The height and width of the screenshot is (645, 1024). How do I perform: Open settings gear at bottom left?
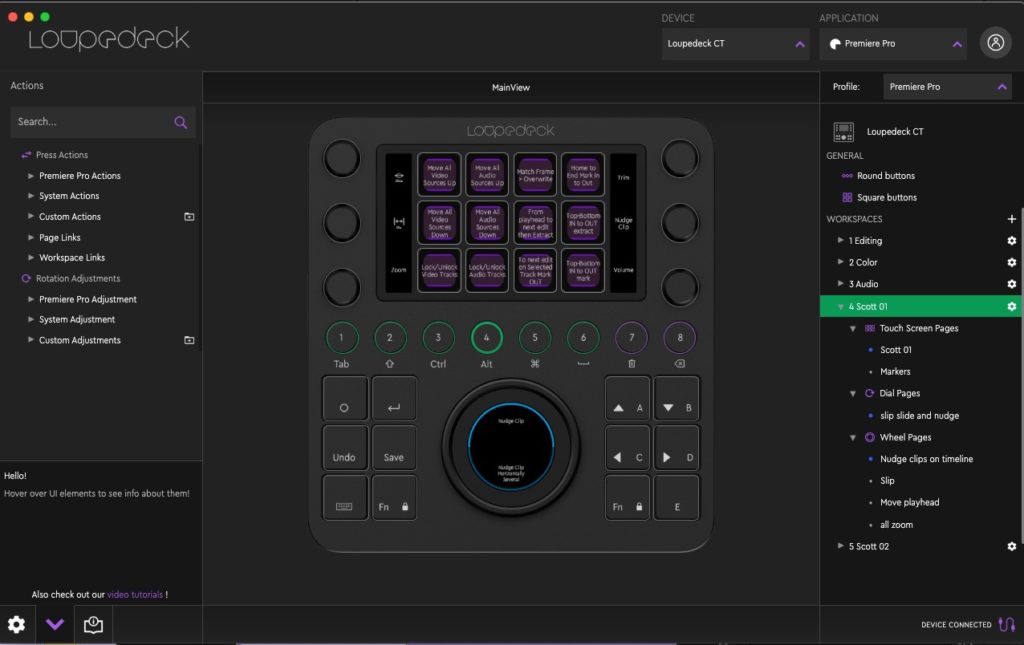coord(16,625)
